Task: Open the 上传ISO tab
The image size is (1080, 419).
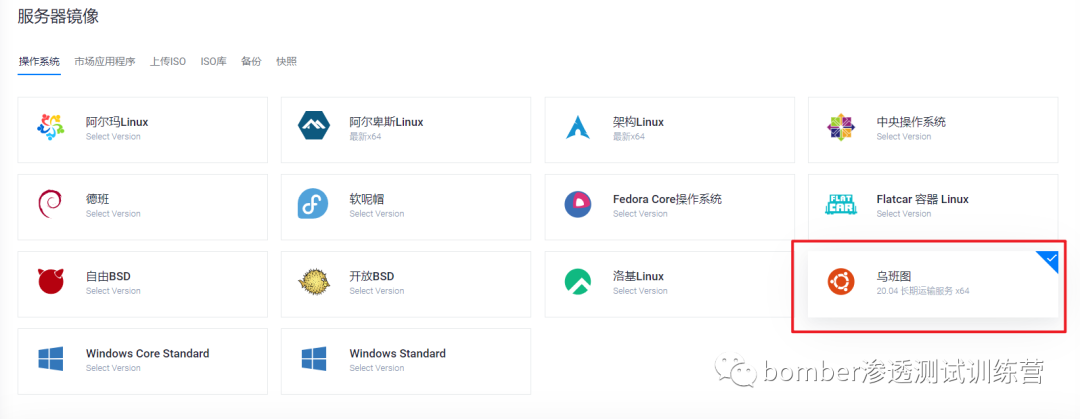Action: [x=168, y=61]
